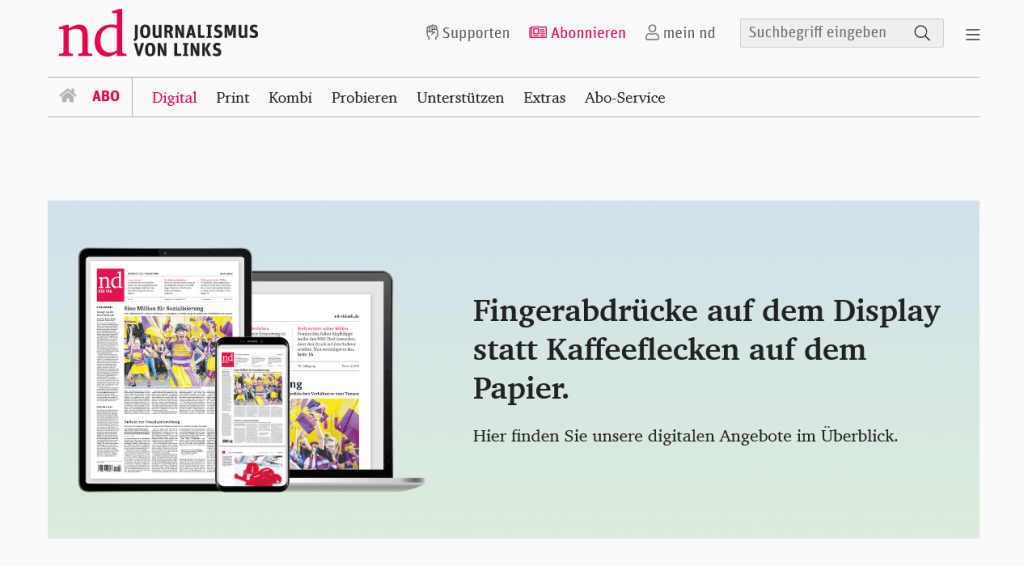1024x566 pixels.
Task: Open the hamburger menu icon
Action: pos(972,34)
